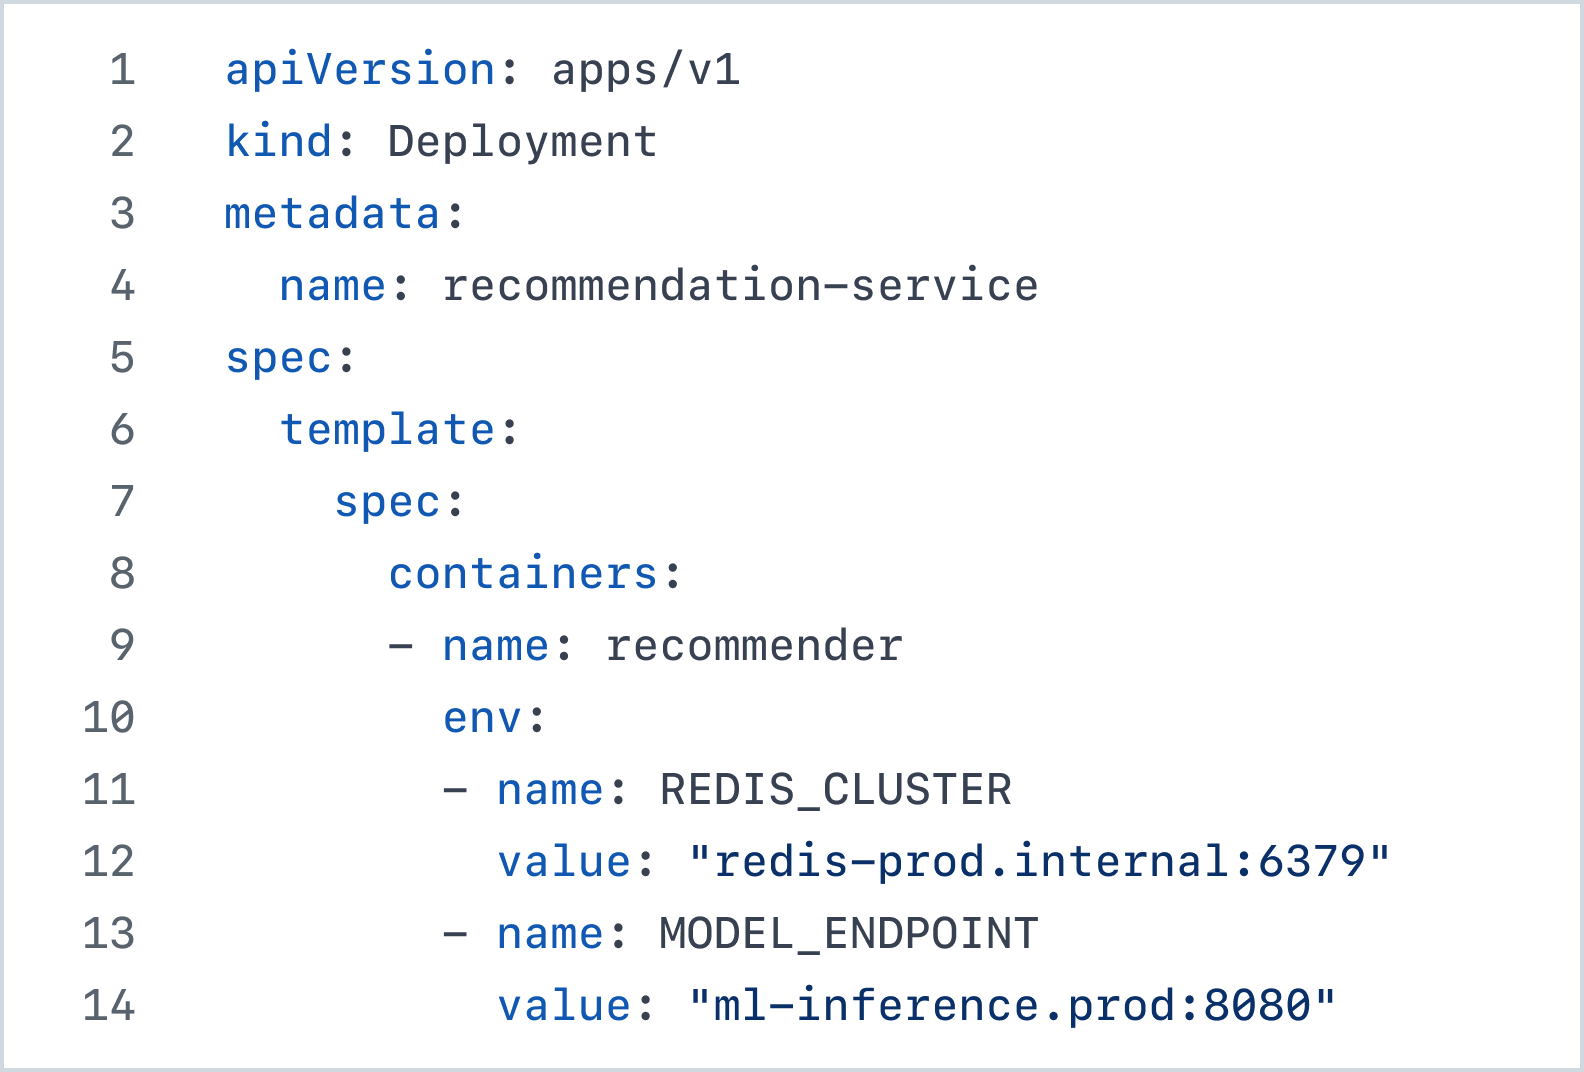Click the template key
This screenshot has height=1072, width=1584.
[x=387, y=430]
